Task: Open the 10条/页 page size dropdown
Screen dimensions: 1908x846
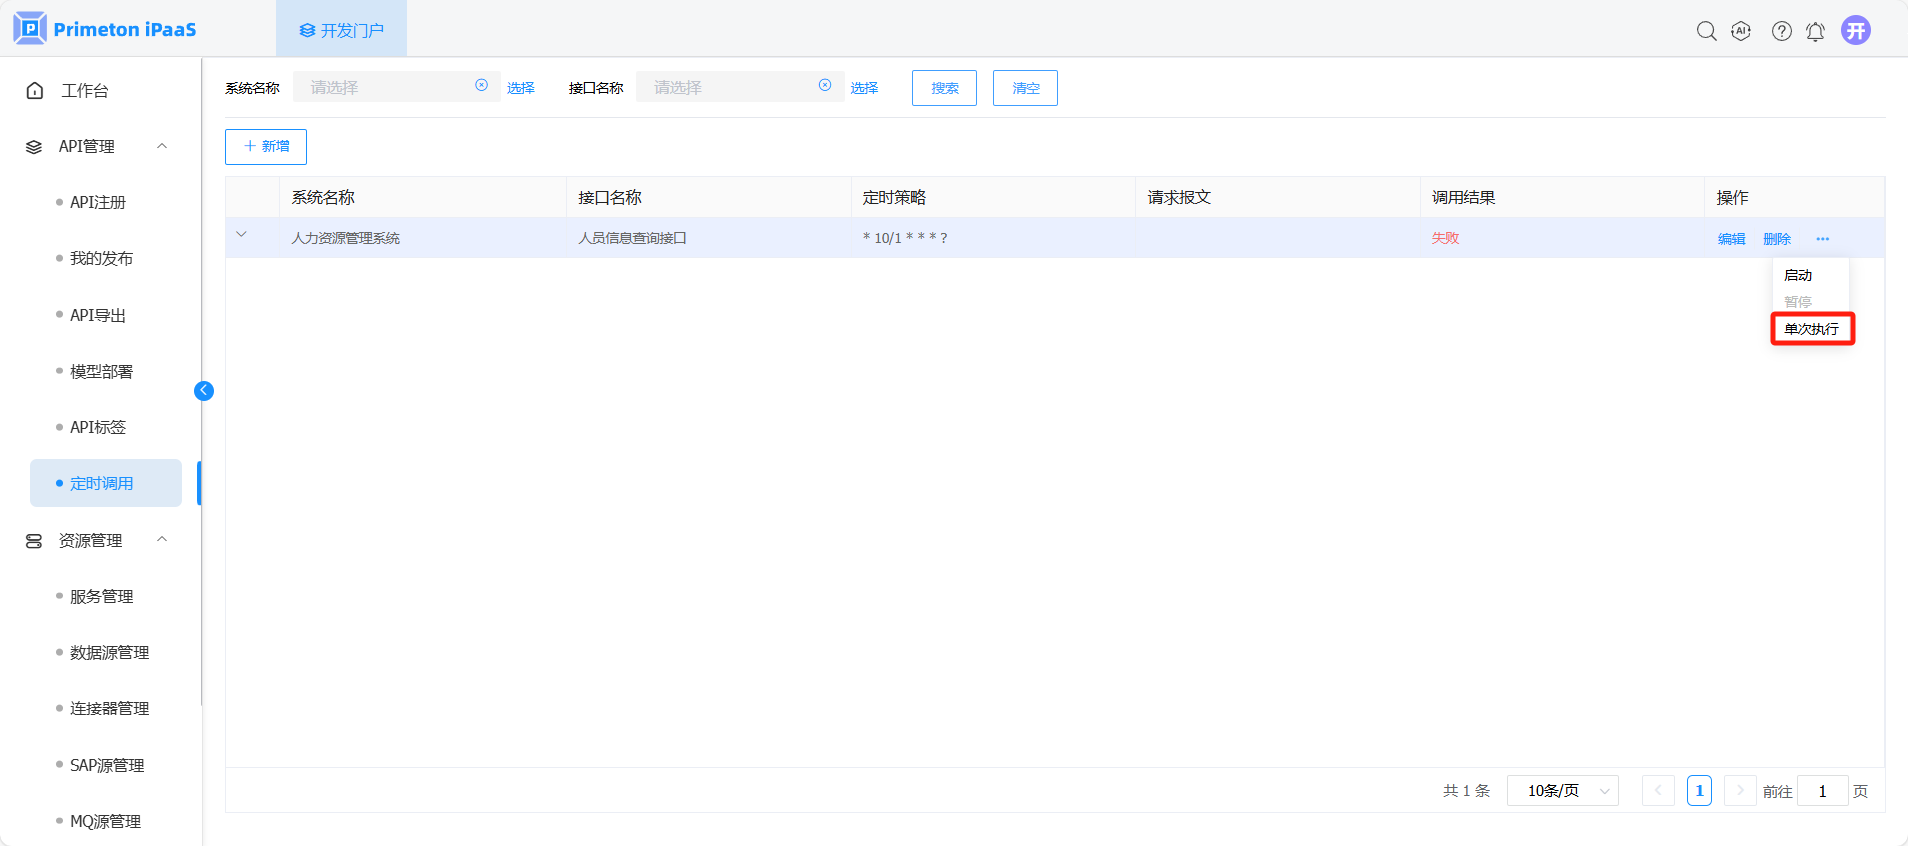Action: pyautogui.click(x=1562, y=791)
